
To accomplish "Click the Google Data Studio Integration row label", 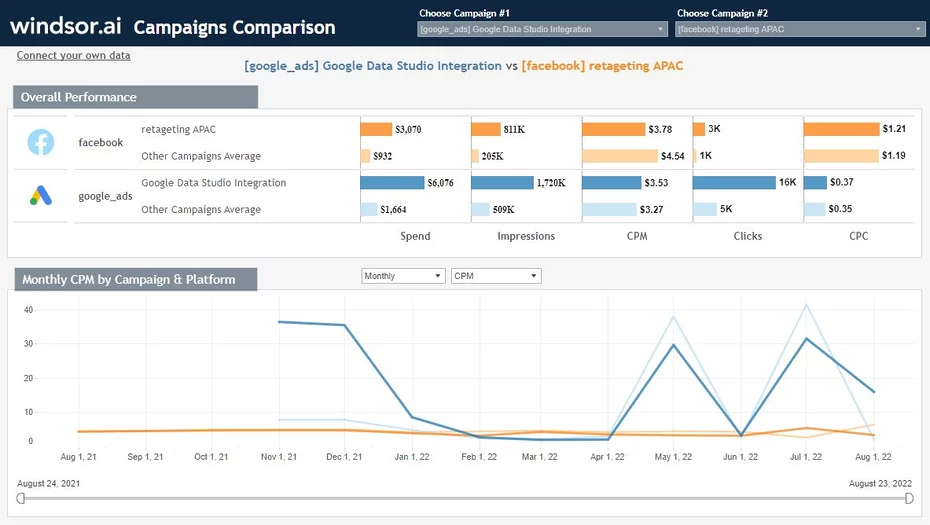I will tap(214, 183).
